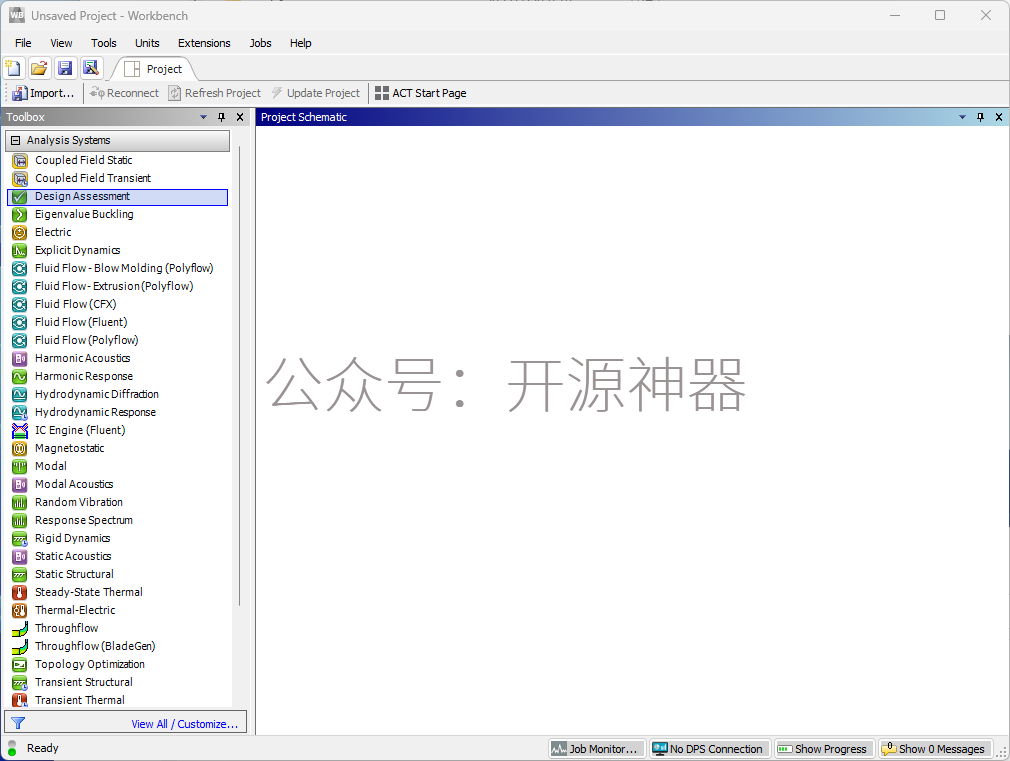This screenshot has width=1010, height=761.
Task: Click the Save project floppy icon
Action: pyautogui.click(x=65, y=68)
